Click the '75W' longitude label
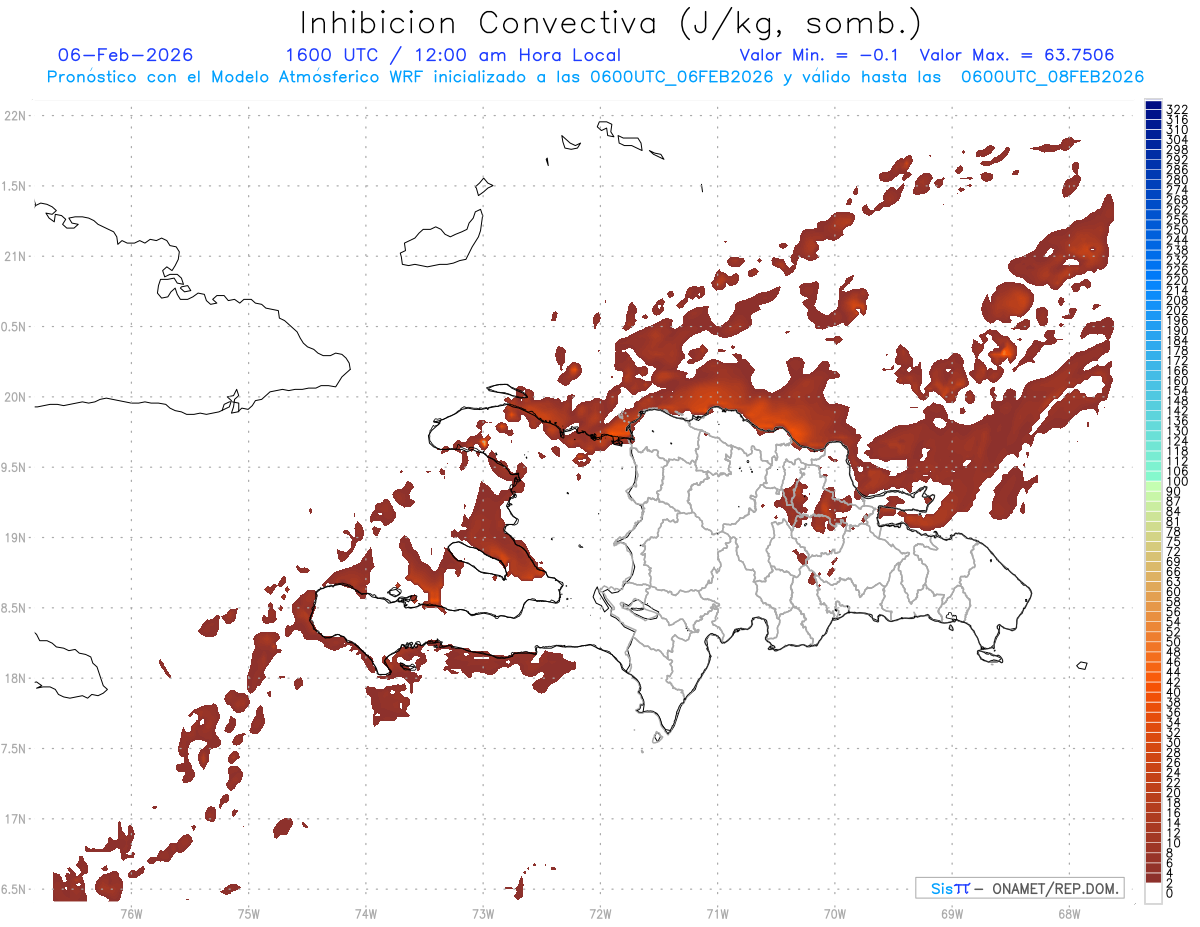1200x927 pixels. click(249, 913)
